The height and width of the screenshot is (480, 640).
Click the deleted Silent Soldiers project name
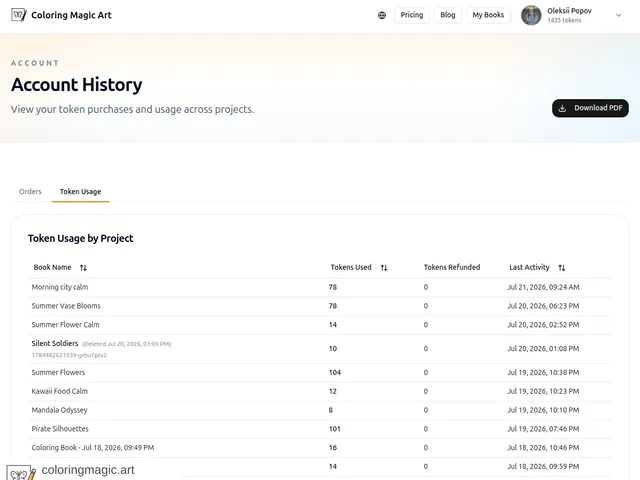click(55, 344)
